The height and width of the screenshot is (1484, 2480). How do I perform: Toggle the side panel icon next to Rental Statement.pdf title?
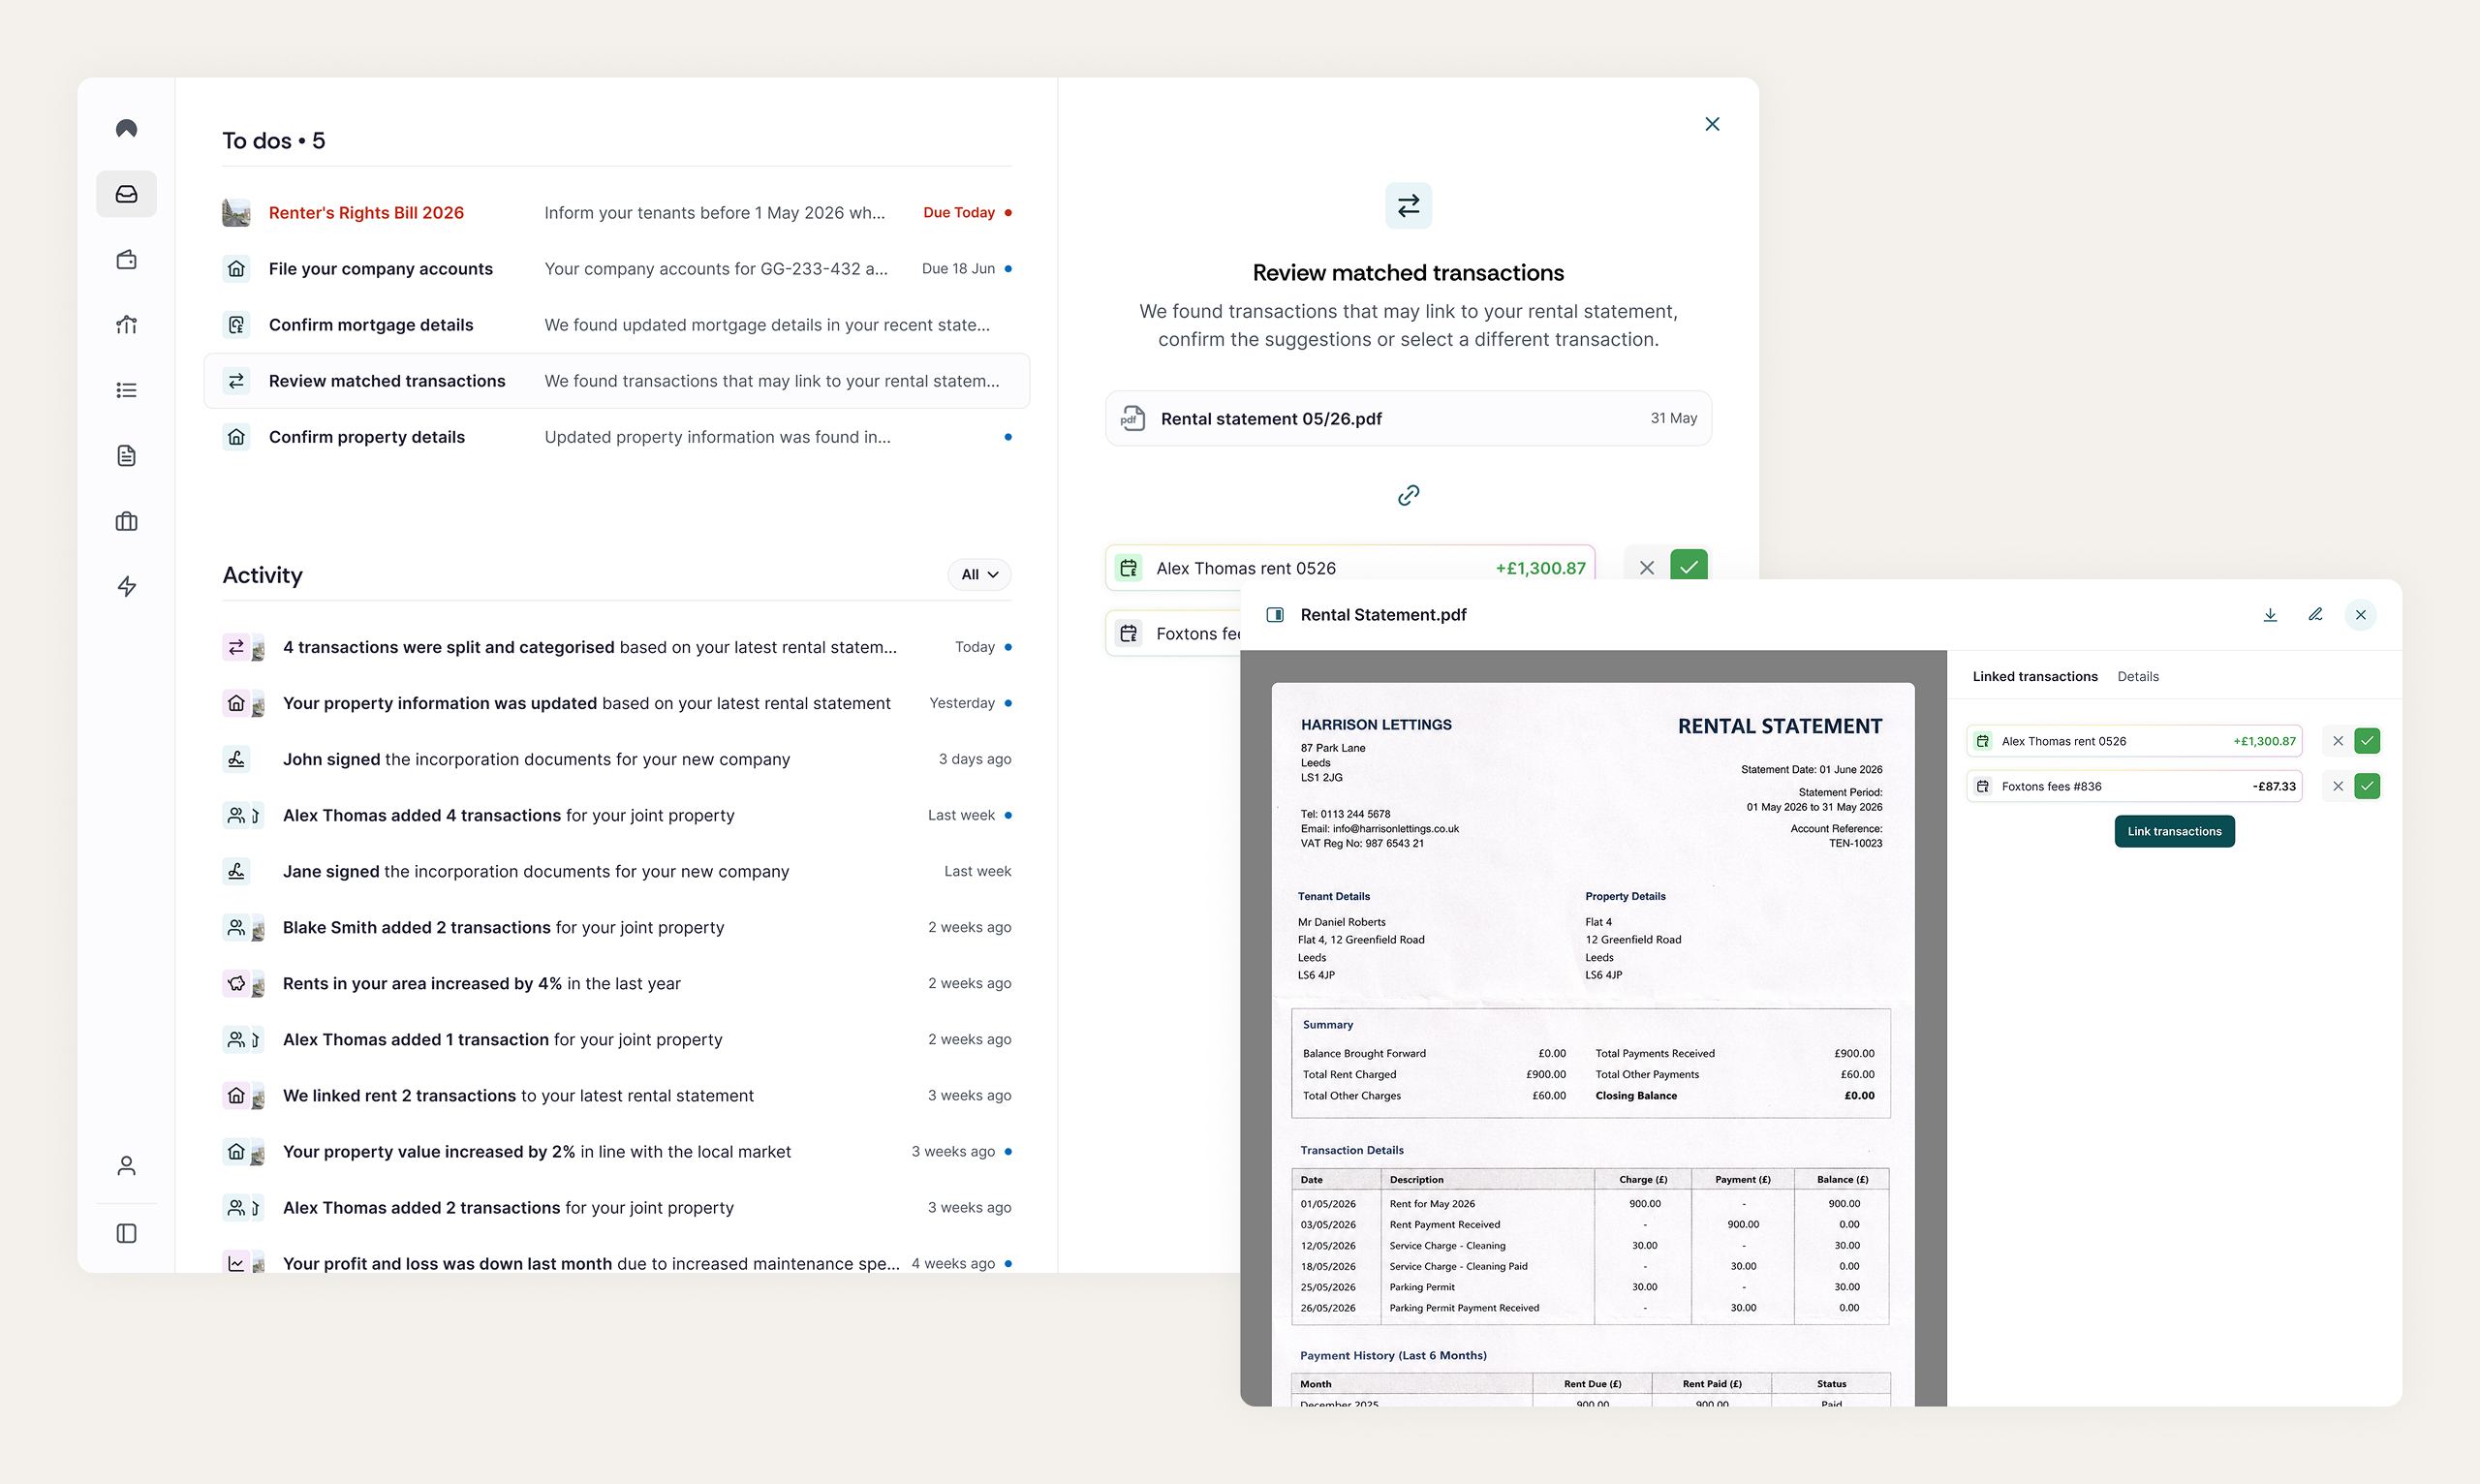[1275, 614]
